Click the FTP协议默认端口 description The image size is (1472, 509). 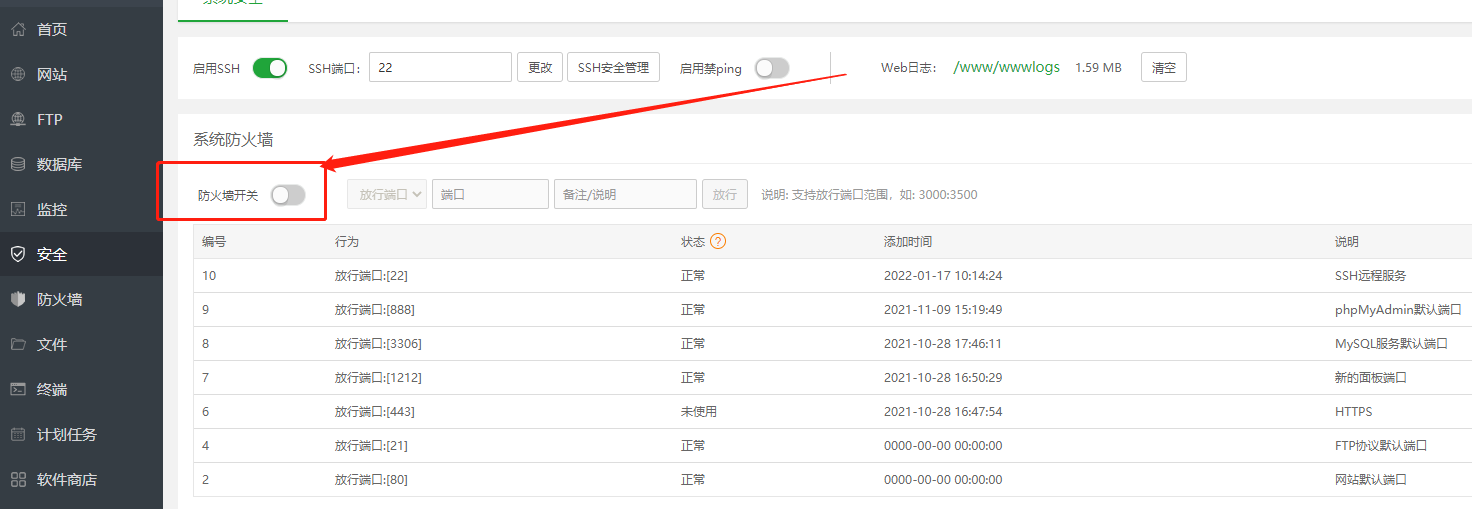pyautogui.click(x=1381, y=445)
